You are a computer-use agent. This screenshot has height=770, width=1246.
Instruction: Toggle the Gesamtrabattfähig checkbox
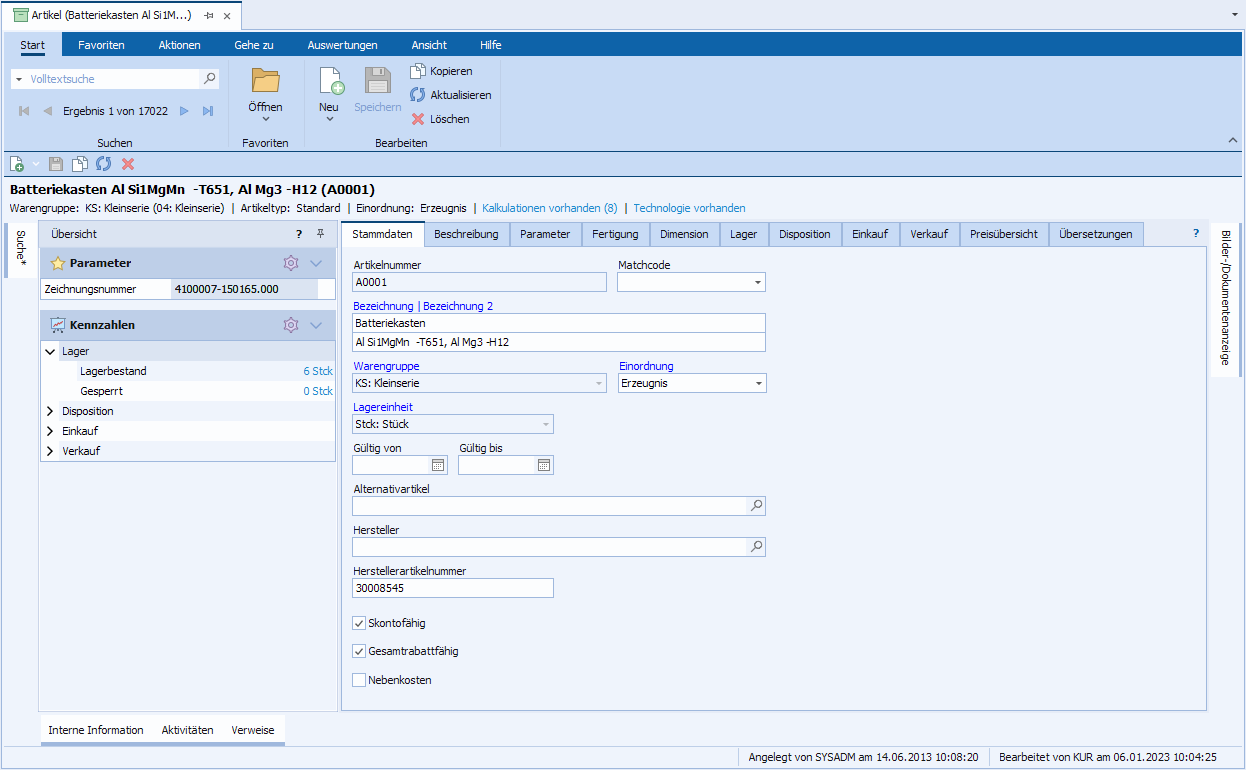click(x=360, y=651)
